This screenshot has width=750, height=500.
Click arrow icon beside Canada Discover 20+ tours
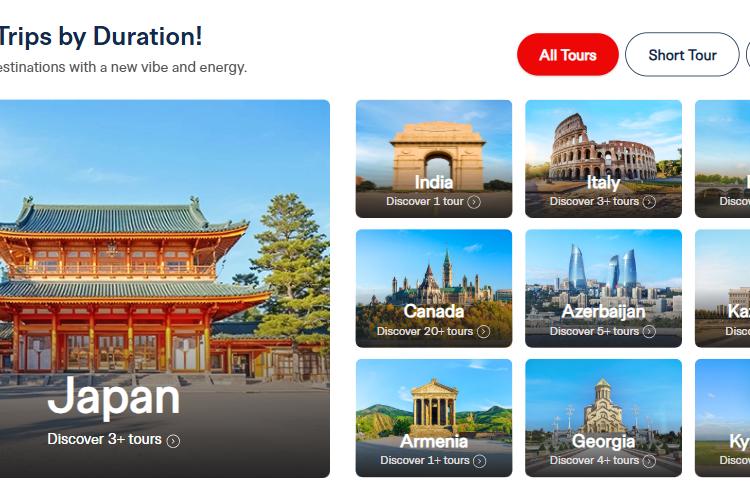tap(484, 332)
